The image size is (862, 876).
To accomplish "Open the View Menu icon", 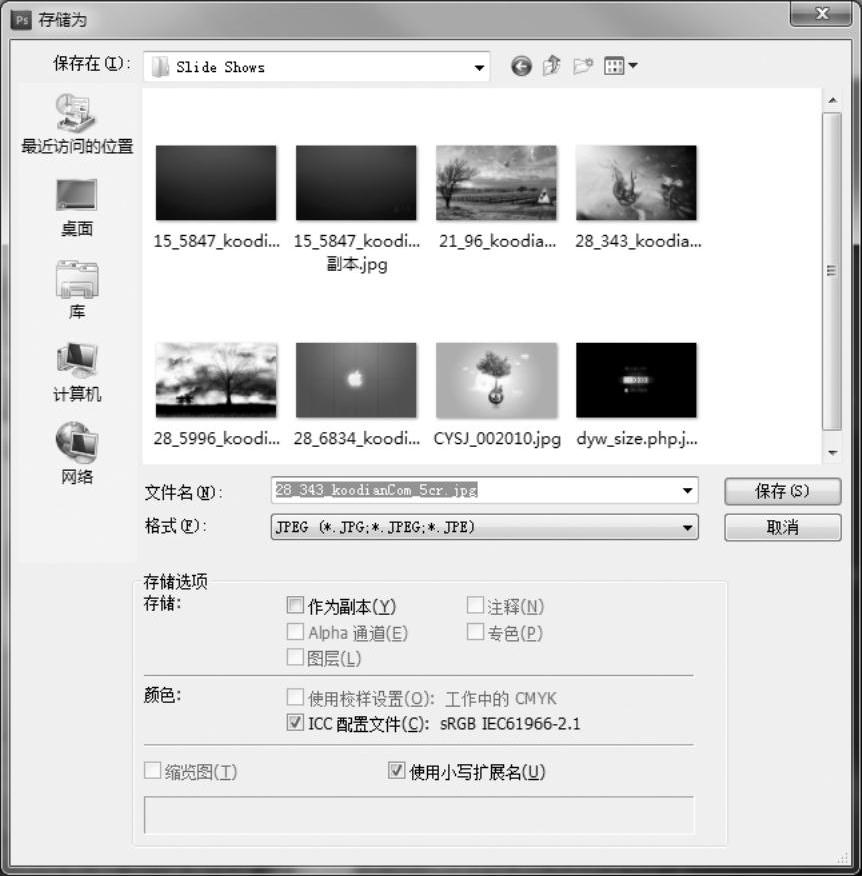I will pyautogui.click(x=614, y=66).
